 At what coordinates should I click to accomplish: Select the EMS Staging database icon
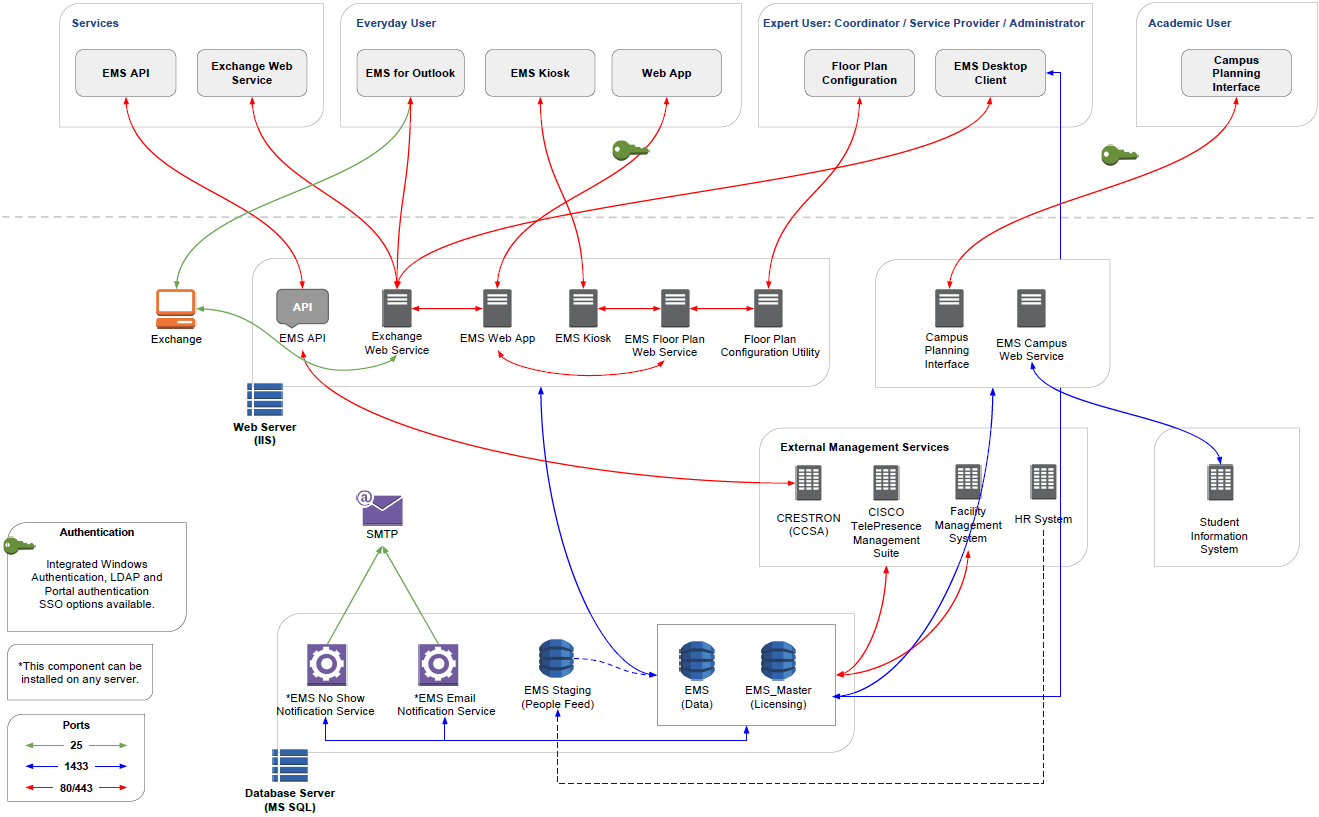coord(557,659)
